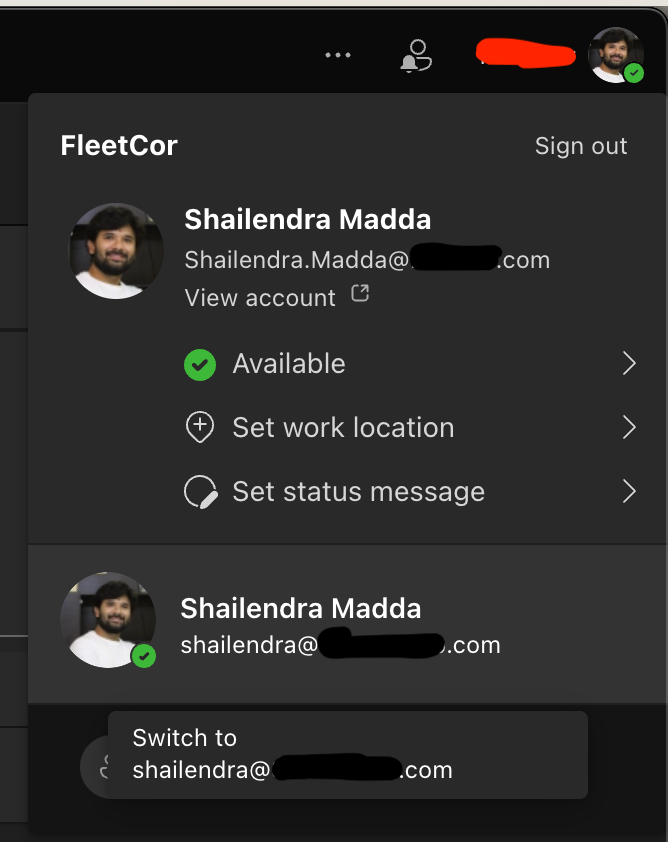This screenshot has height=842, width=668.
Task: Select the bottom Shailendra Madda account entry
Action: click(300, 620)
